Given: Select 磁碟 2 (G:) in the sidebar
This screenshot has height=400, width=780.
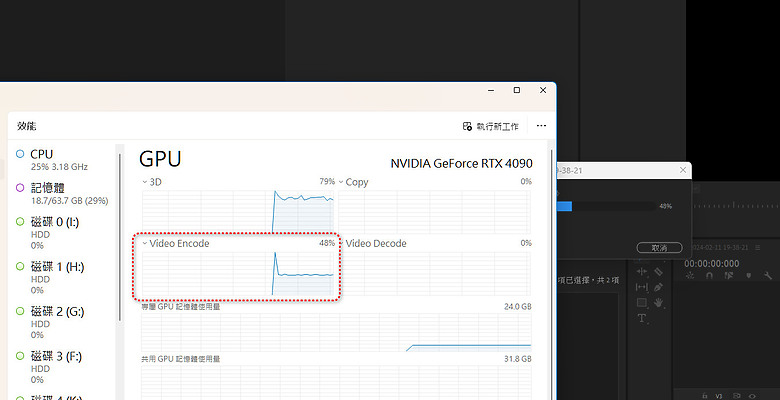Looking at the screenshot, I should (x=64, y=322).
